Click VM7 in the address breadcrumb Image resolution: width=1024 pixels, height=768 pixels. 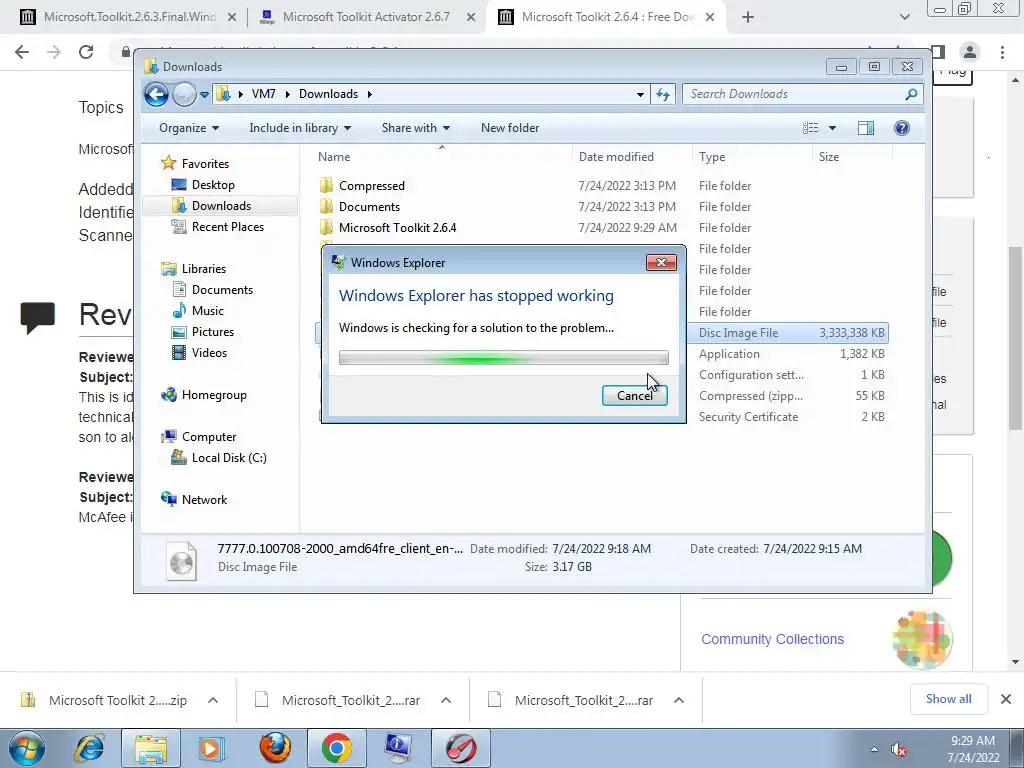click(x=263, y=94)
